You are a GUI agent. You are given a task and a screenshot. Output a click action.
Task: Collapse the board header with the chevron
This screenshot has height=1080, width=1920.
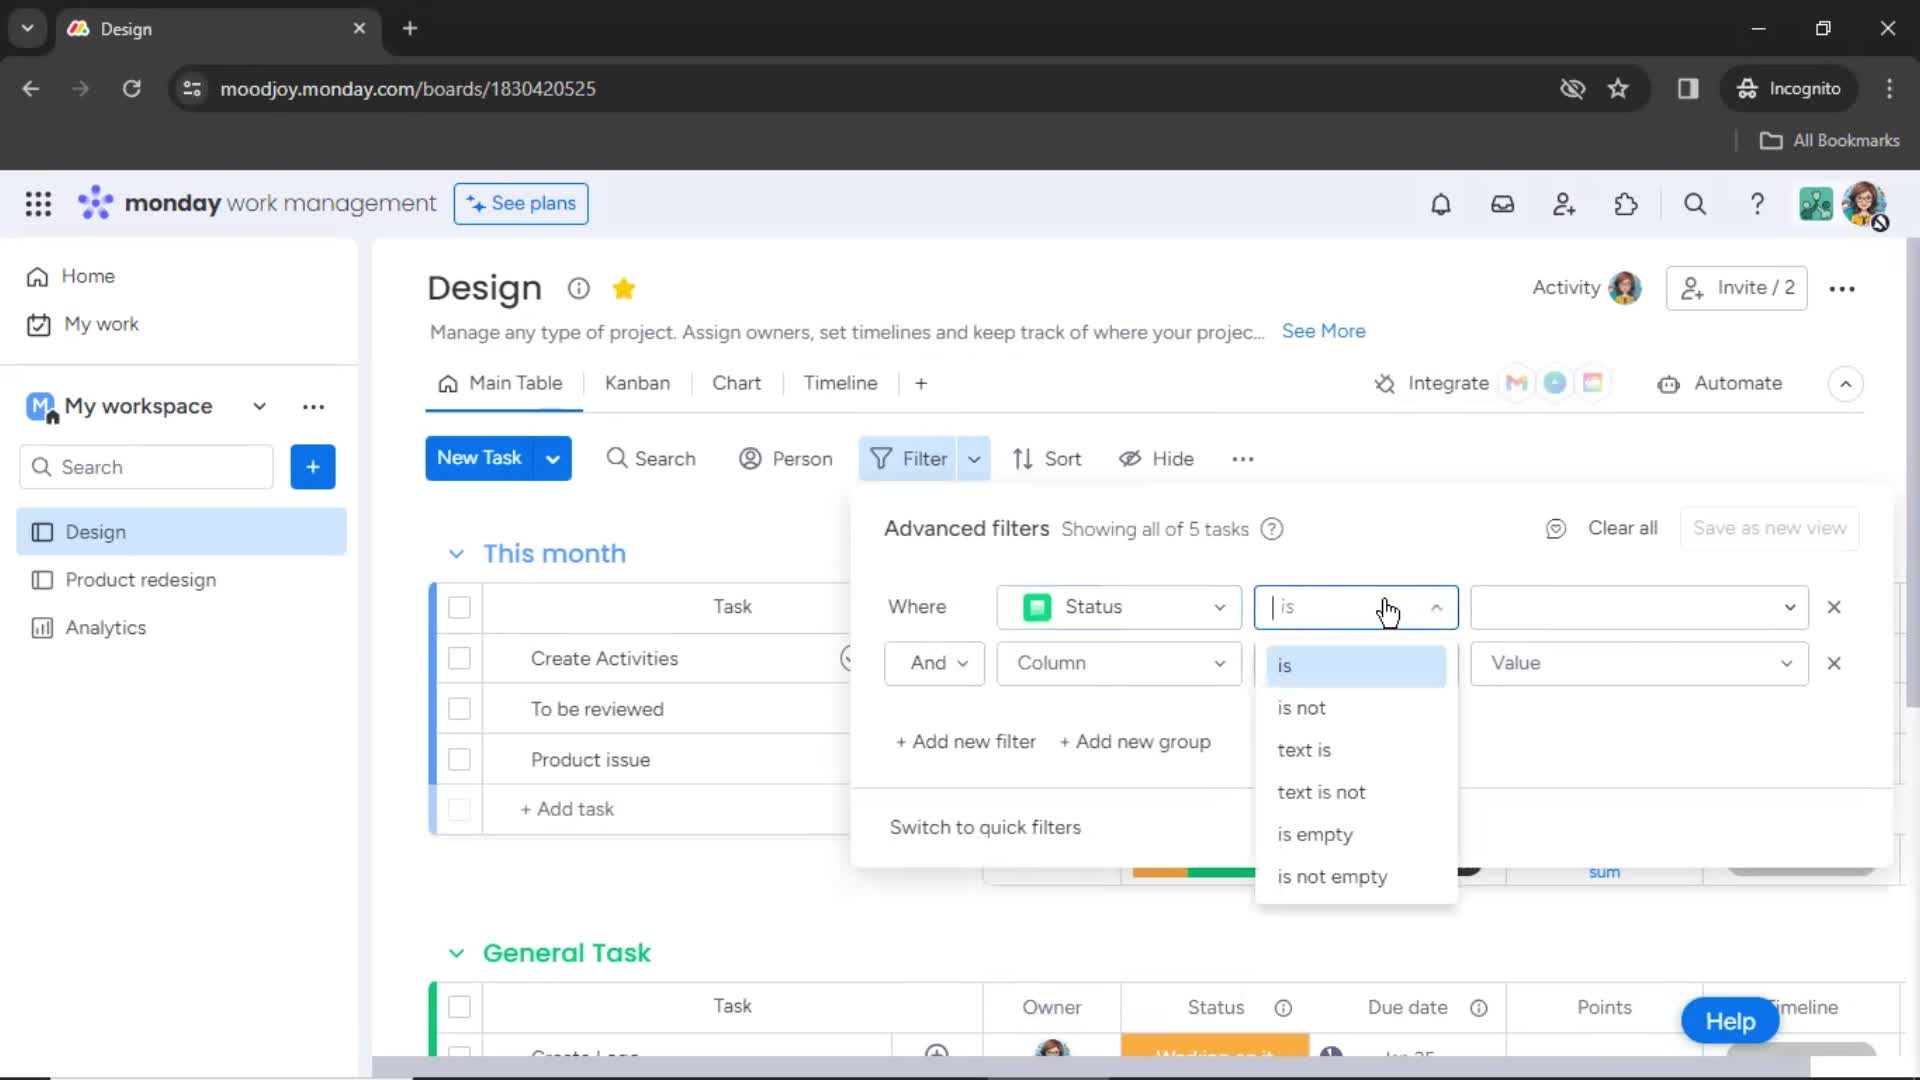click(x=1846, y=384)
